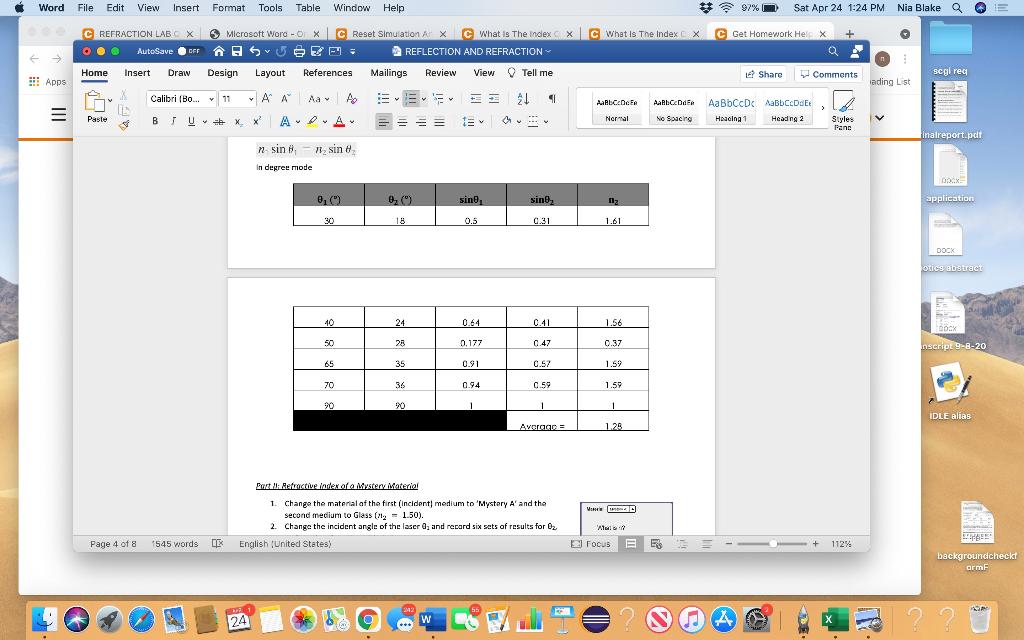Open the font name dropdown
The image size is (1024, 640).
click(211, 98)
